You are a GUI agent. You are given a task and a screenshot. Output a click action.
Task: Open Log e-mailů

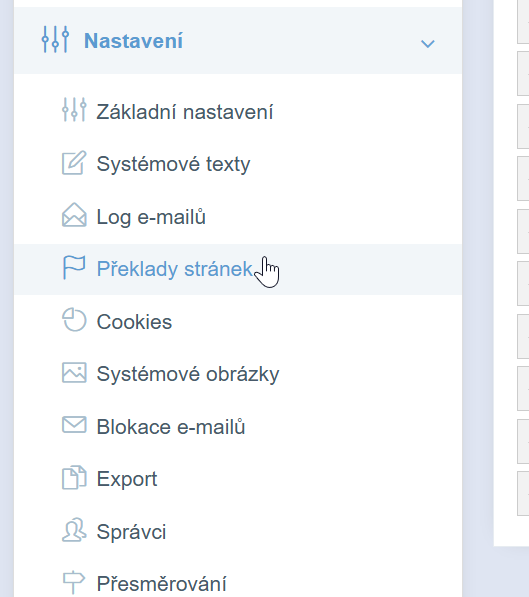click(151, 217)
